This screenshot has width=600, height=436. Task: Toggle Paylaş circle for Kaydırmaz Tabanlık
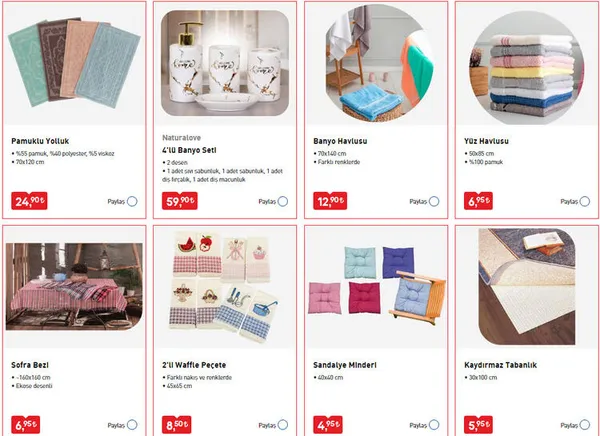coord(585,425)
